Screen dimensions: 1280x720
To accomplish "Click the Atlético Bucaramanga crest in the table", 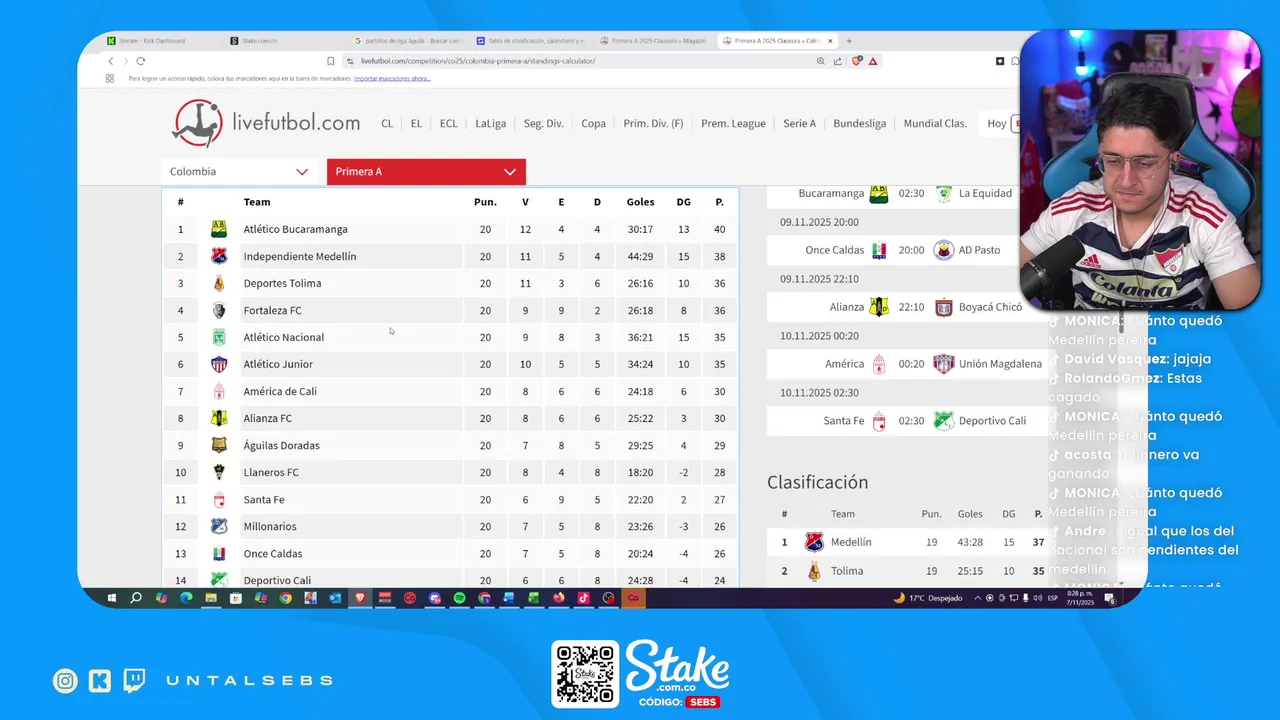I will click(219, 229).
